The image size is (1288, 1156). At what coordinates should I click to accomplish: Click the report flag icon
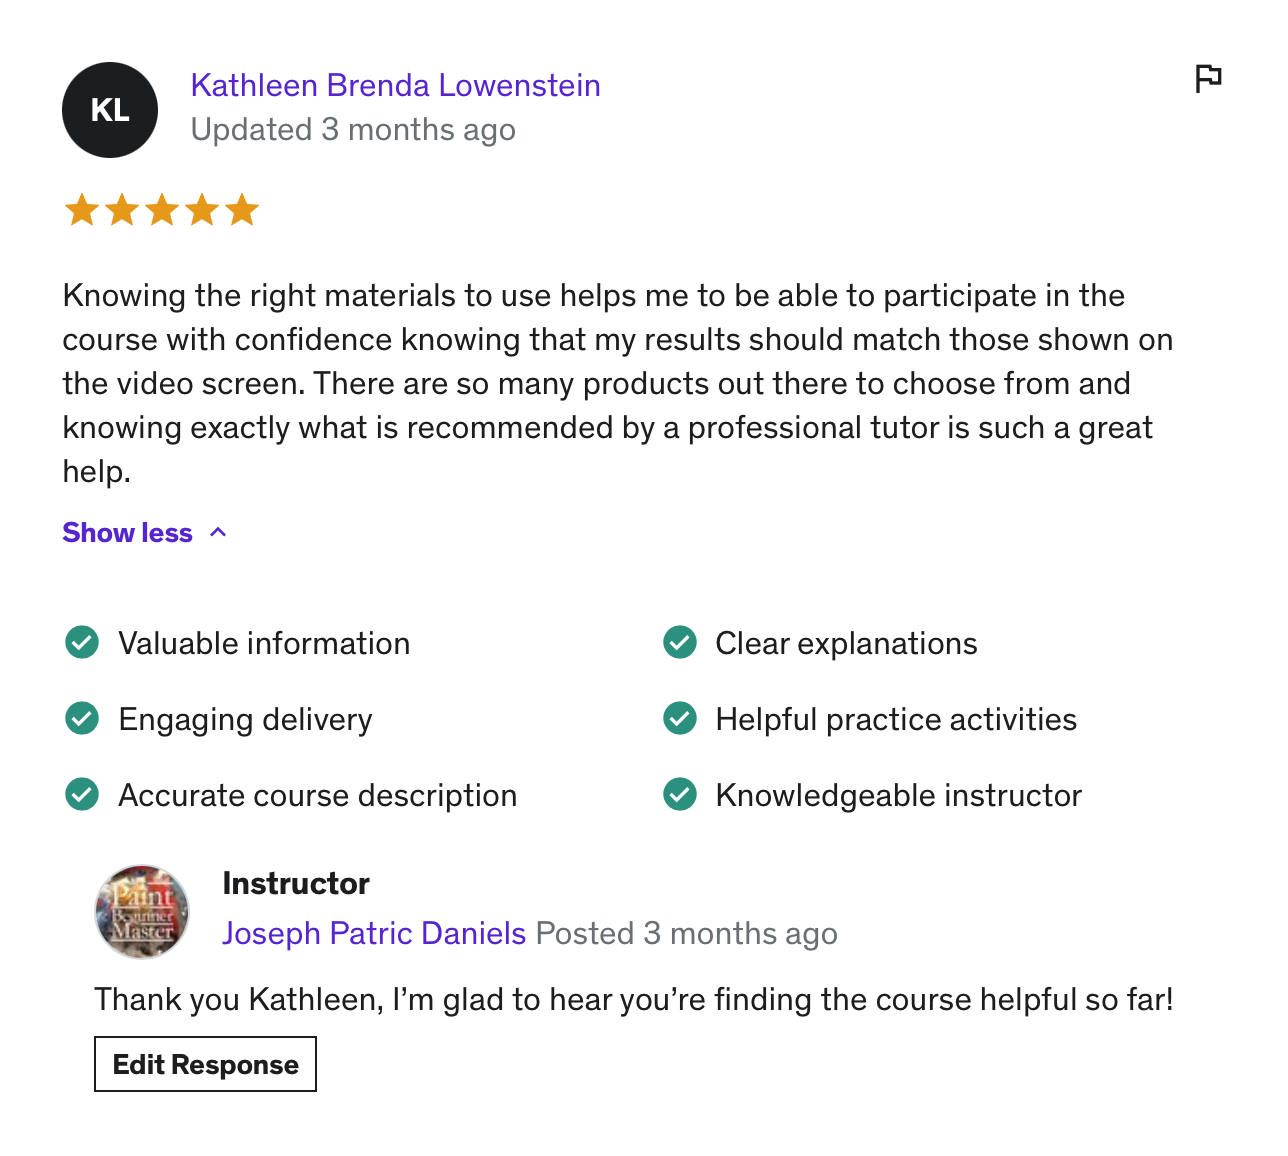pos(1208,78)
